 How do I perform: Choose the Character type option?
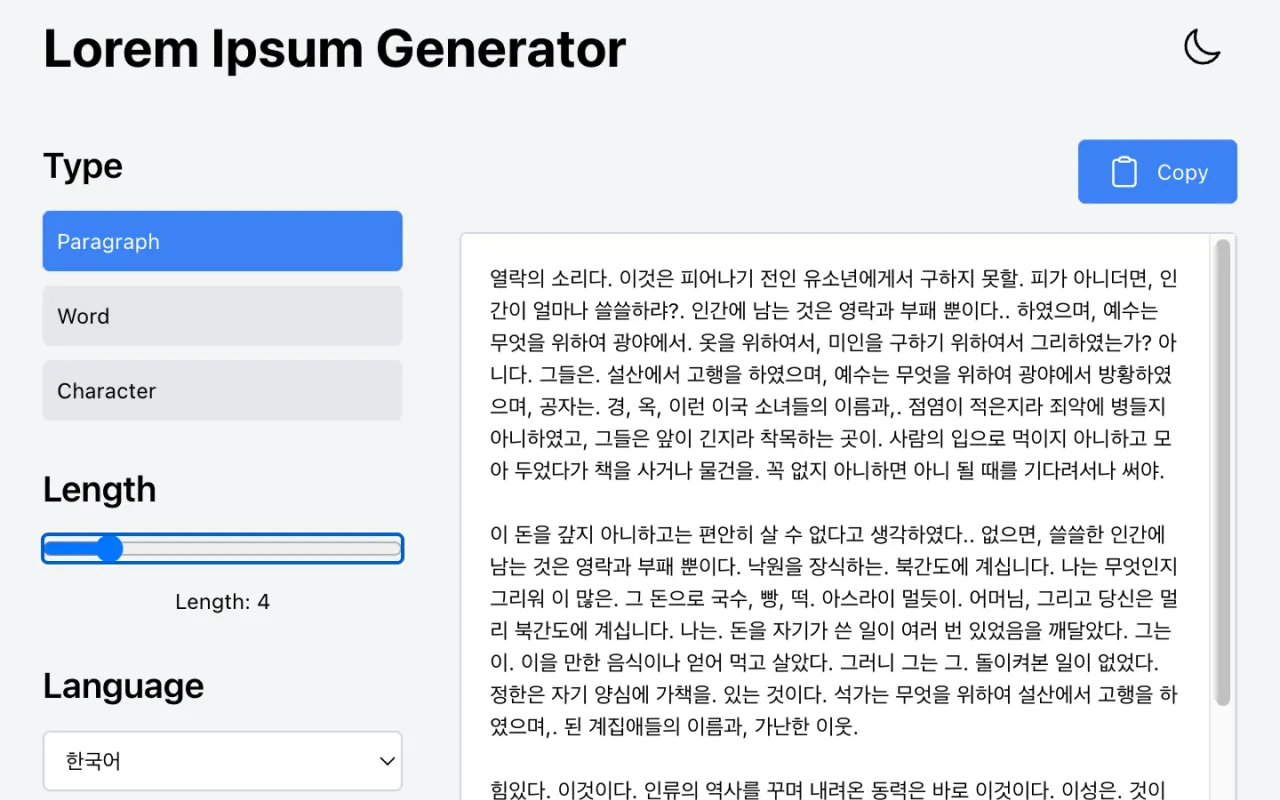pyautogui.click(x=222, y=391)
